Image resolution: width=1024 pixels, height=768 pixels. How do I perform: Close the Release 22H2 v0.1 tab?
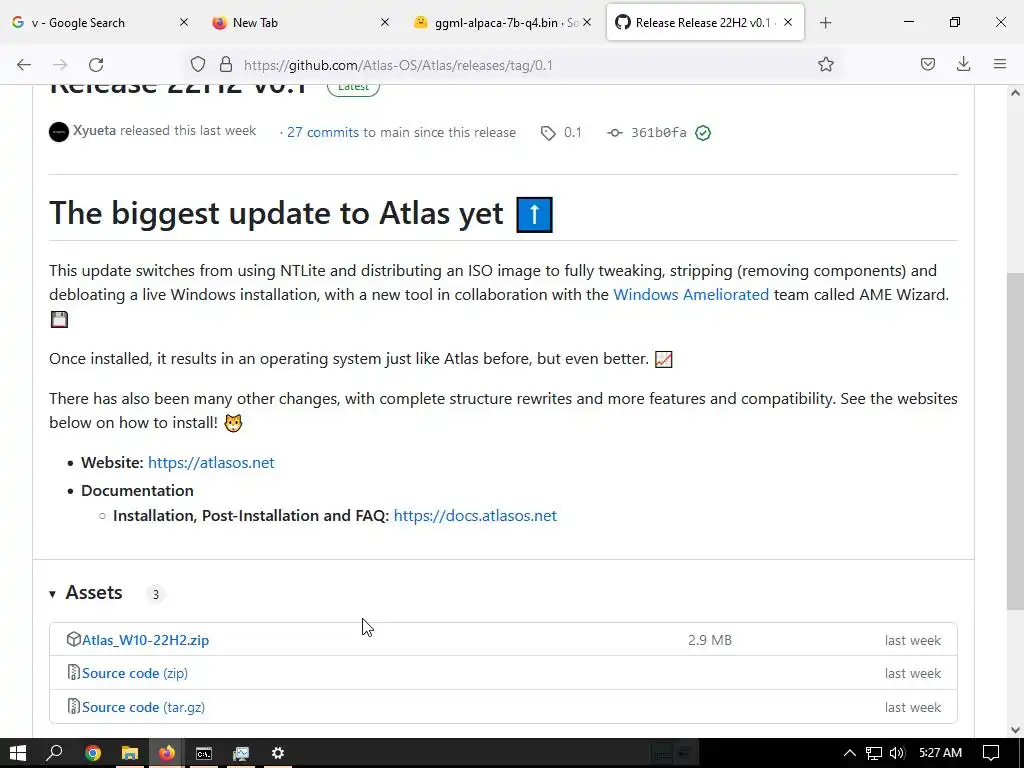[x=788, y=22]
